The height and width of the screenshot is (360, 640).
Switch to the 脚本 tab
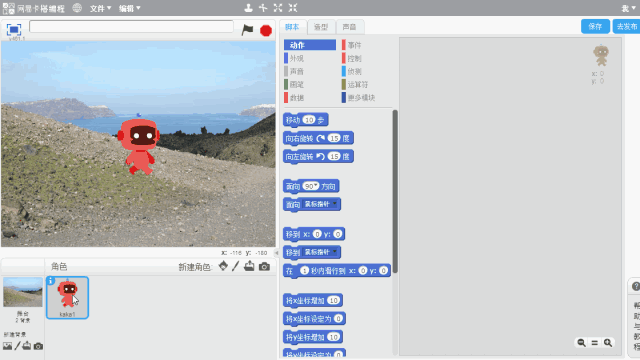[292, 27]
